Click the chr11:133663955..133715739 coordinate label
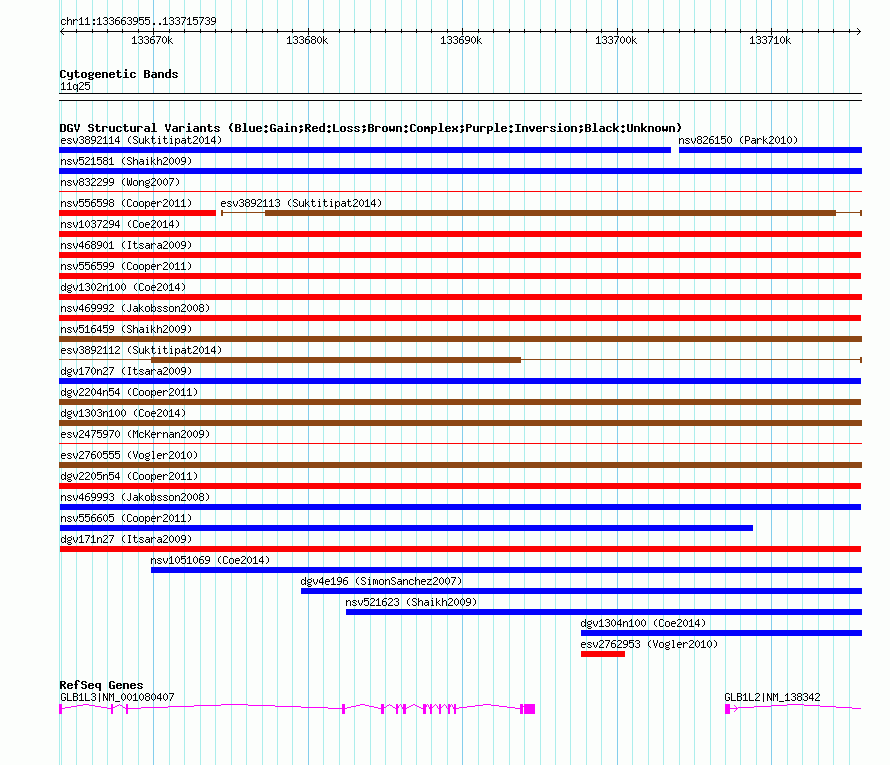890x765 pixels. pos(138,21)
